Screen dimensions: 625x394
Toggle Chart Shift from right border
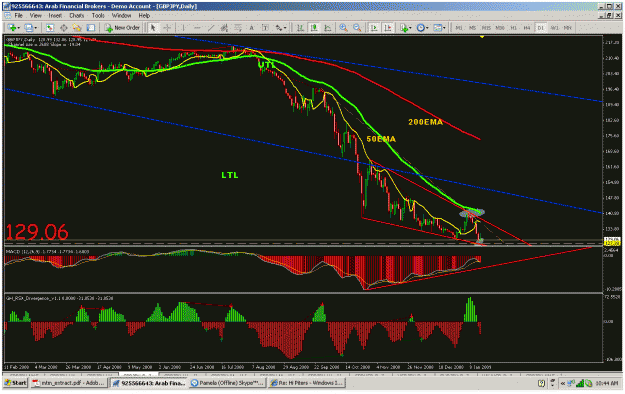[387, 28]
